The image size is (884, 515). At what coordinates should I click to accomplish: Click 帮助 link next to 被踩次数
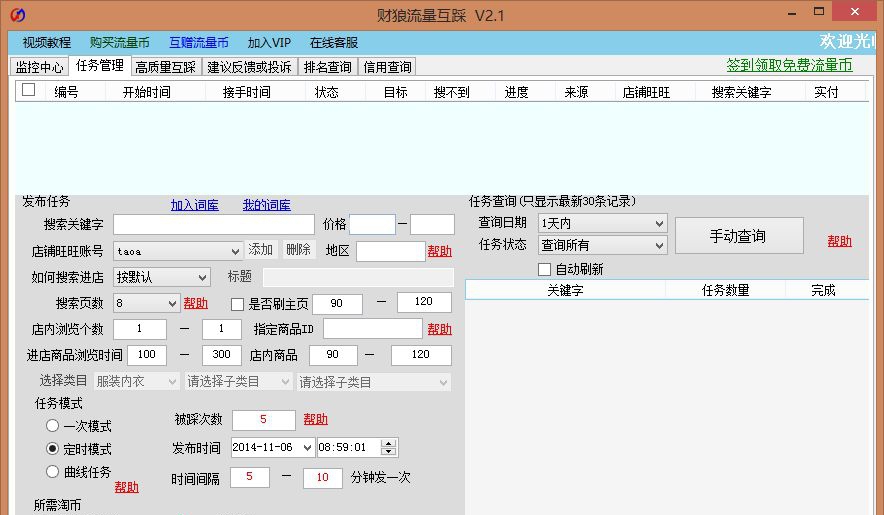click(x=315, y=420)
